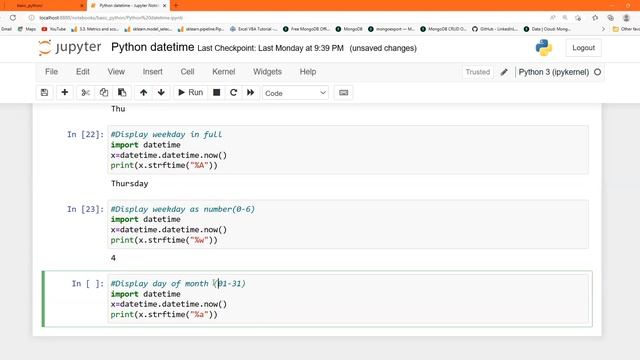Run the selected cell

[191, 93]
